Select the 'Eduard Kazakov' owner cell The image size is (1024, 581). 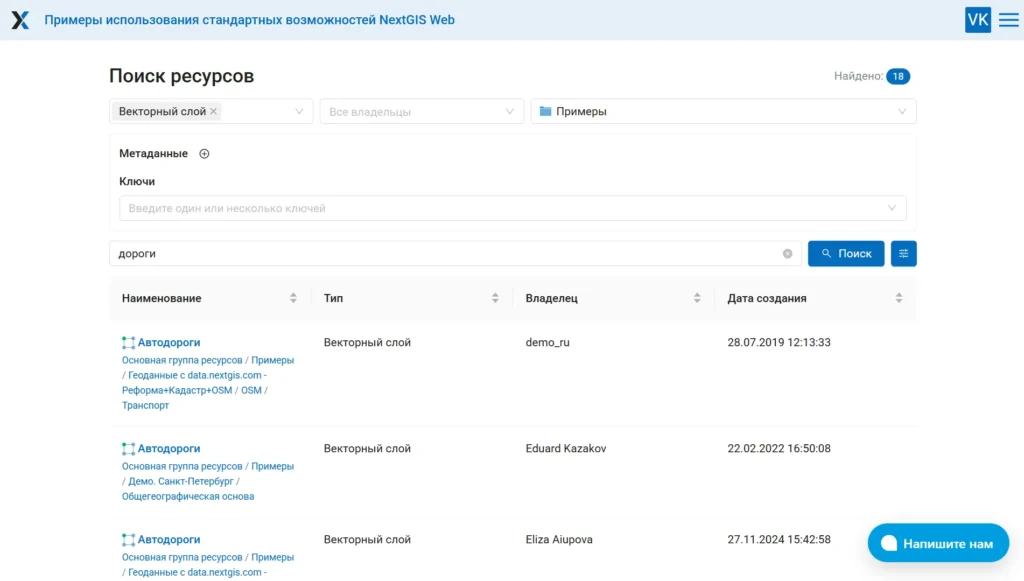pos(566,448)
